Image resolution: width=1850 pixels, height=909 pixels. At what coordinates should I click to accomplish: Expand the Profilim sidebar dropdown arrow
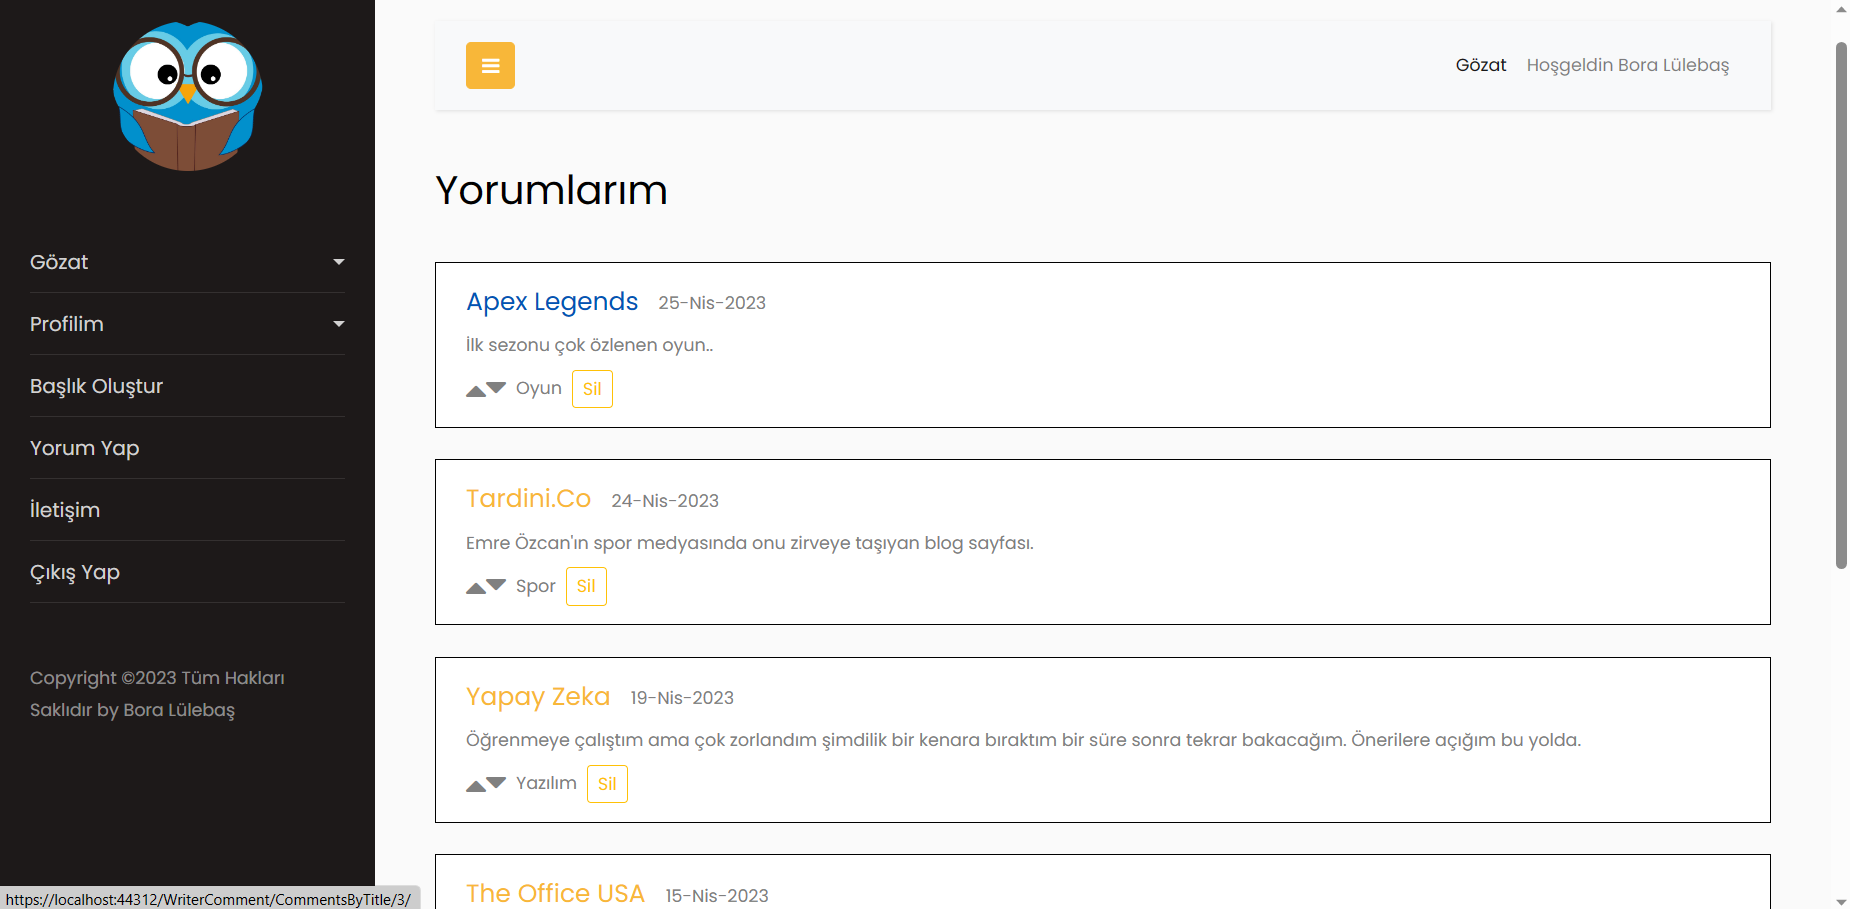tap(339, 324)
